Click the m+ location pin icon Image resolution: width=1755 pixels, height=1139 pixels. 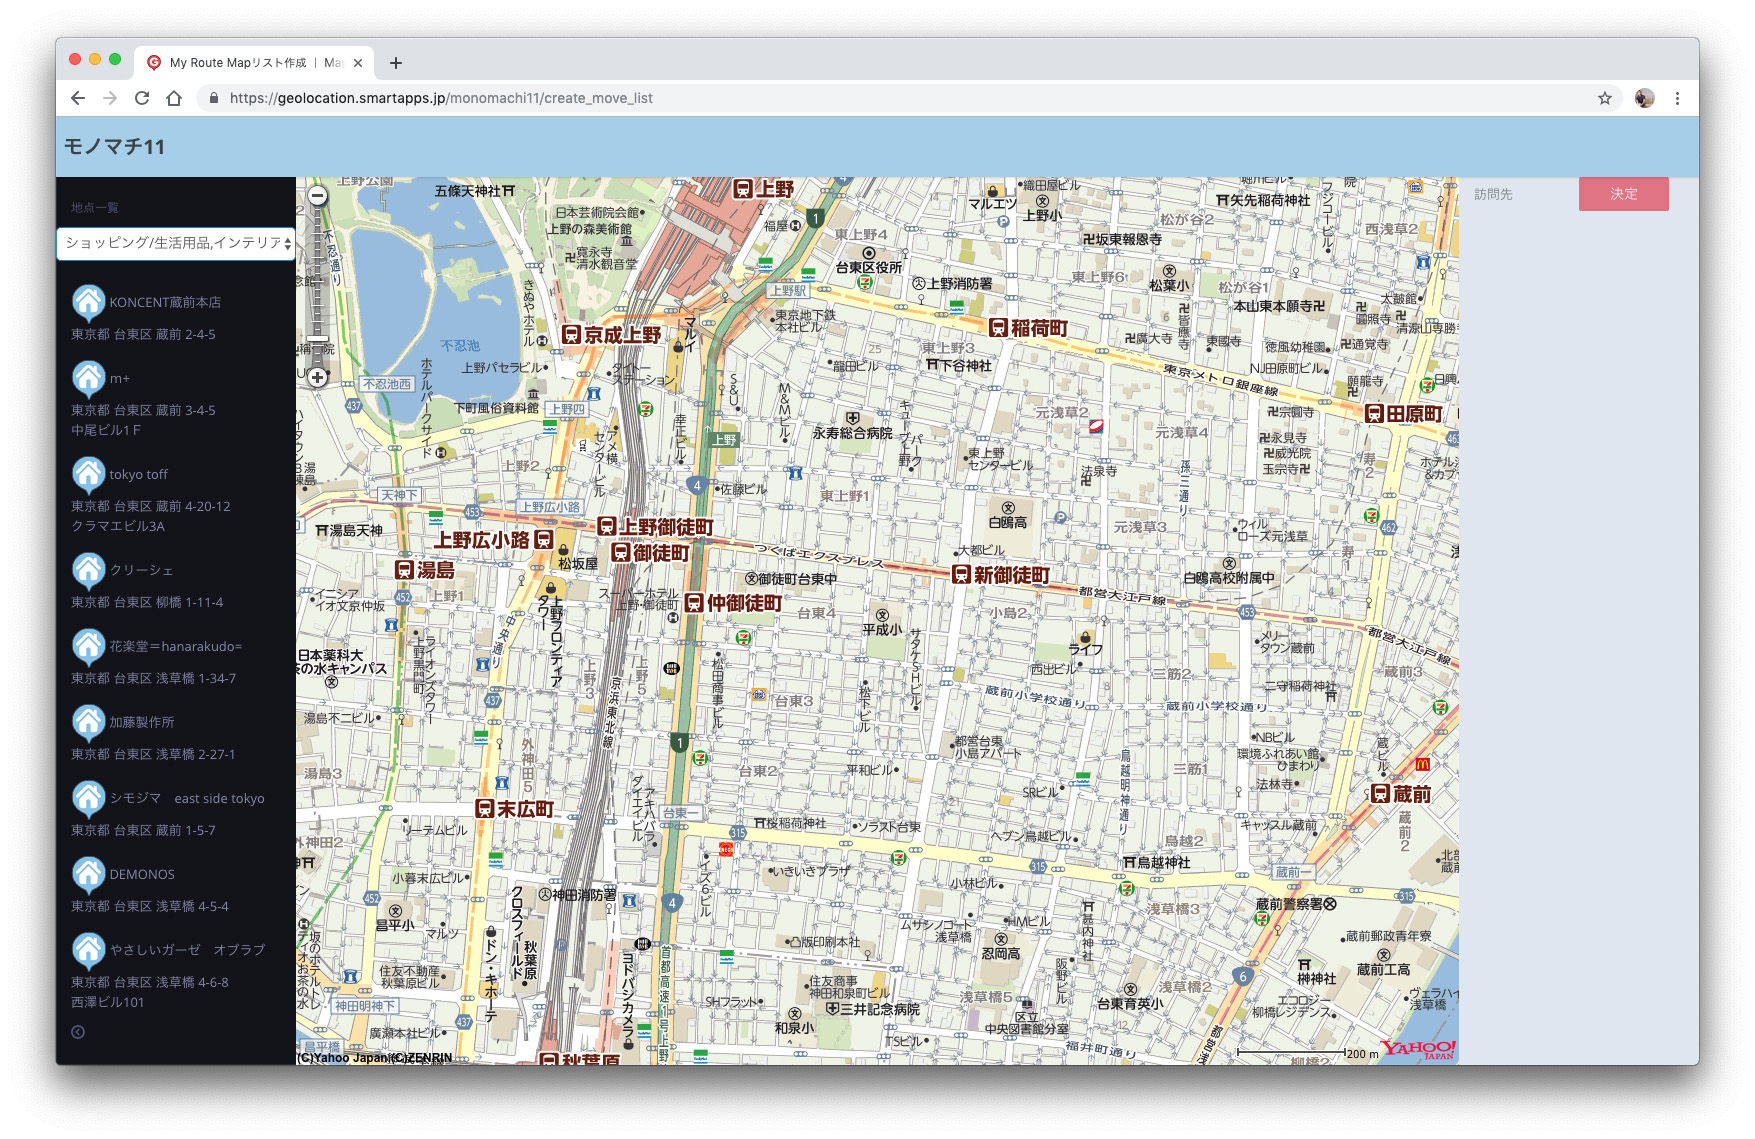coord(88,378)
